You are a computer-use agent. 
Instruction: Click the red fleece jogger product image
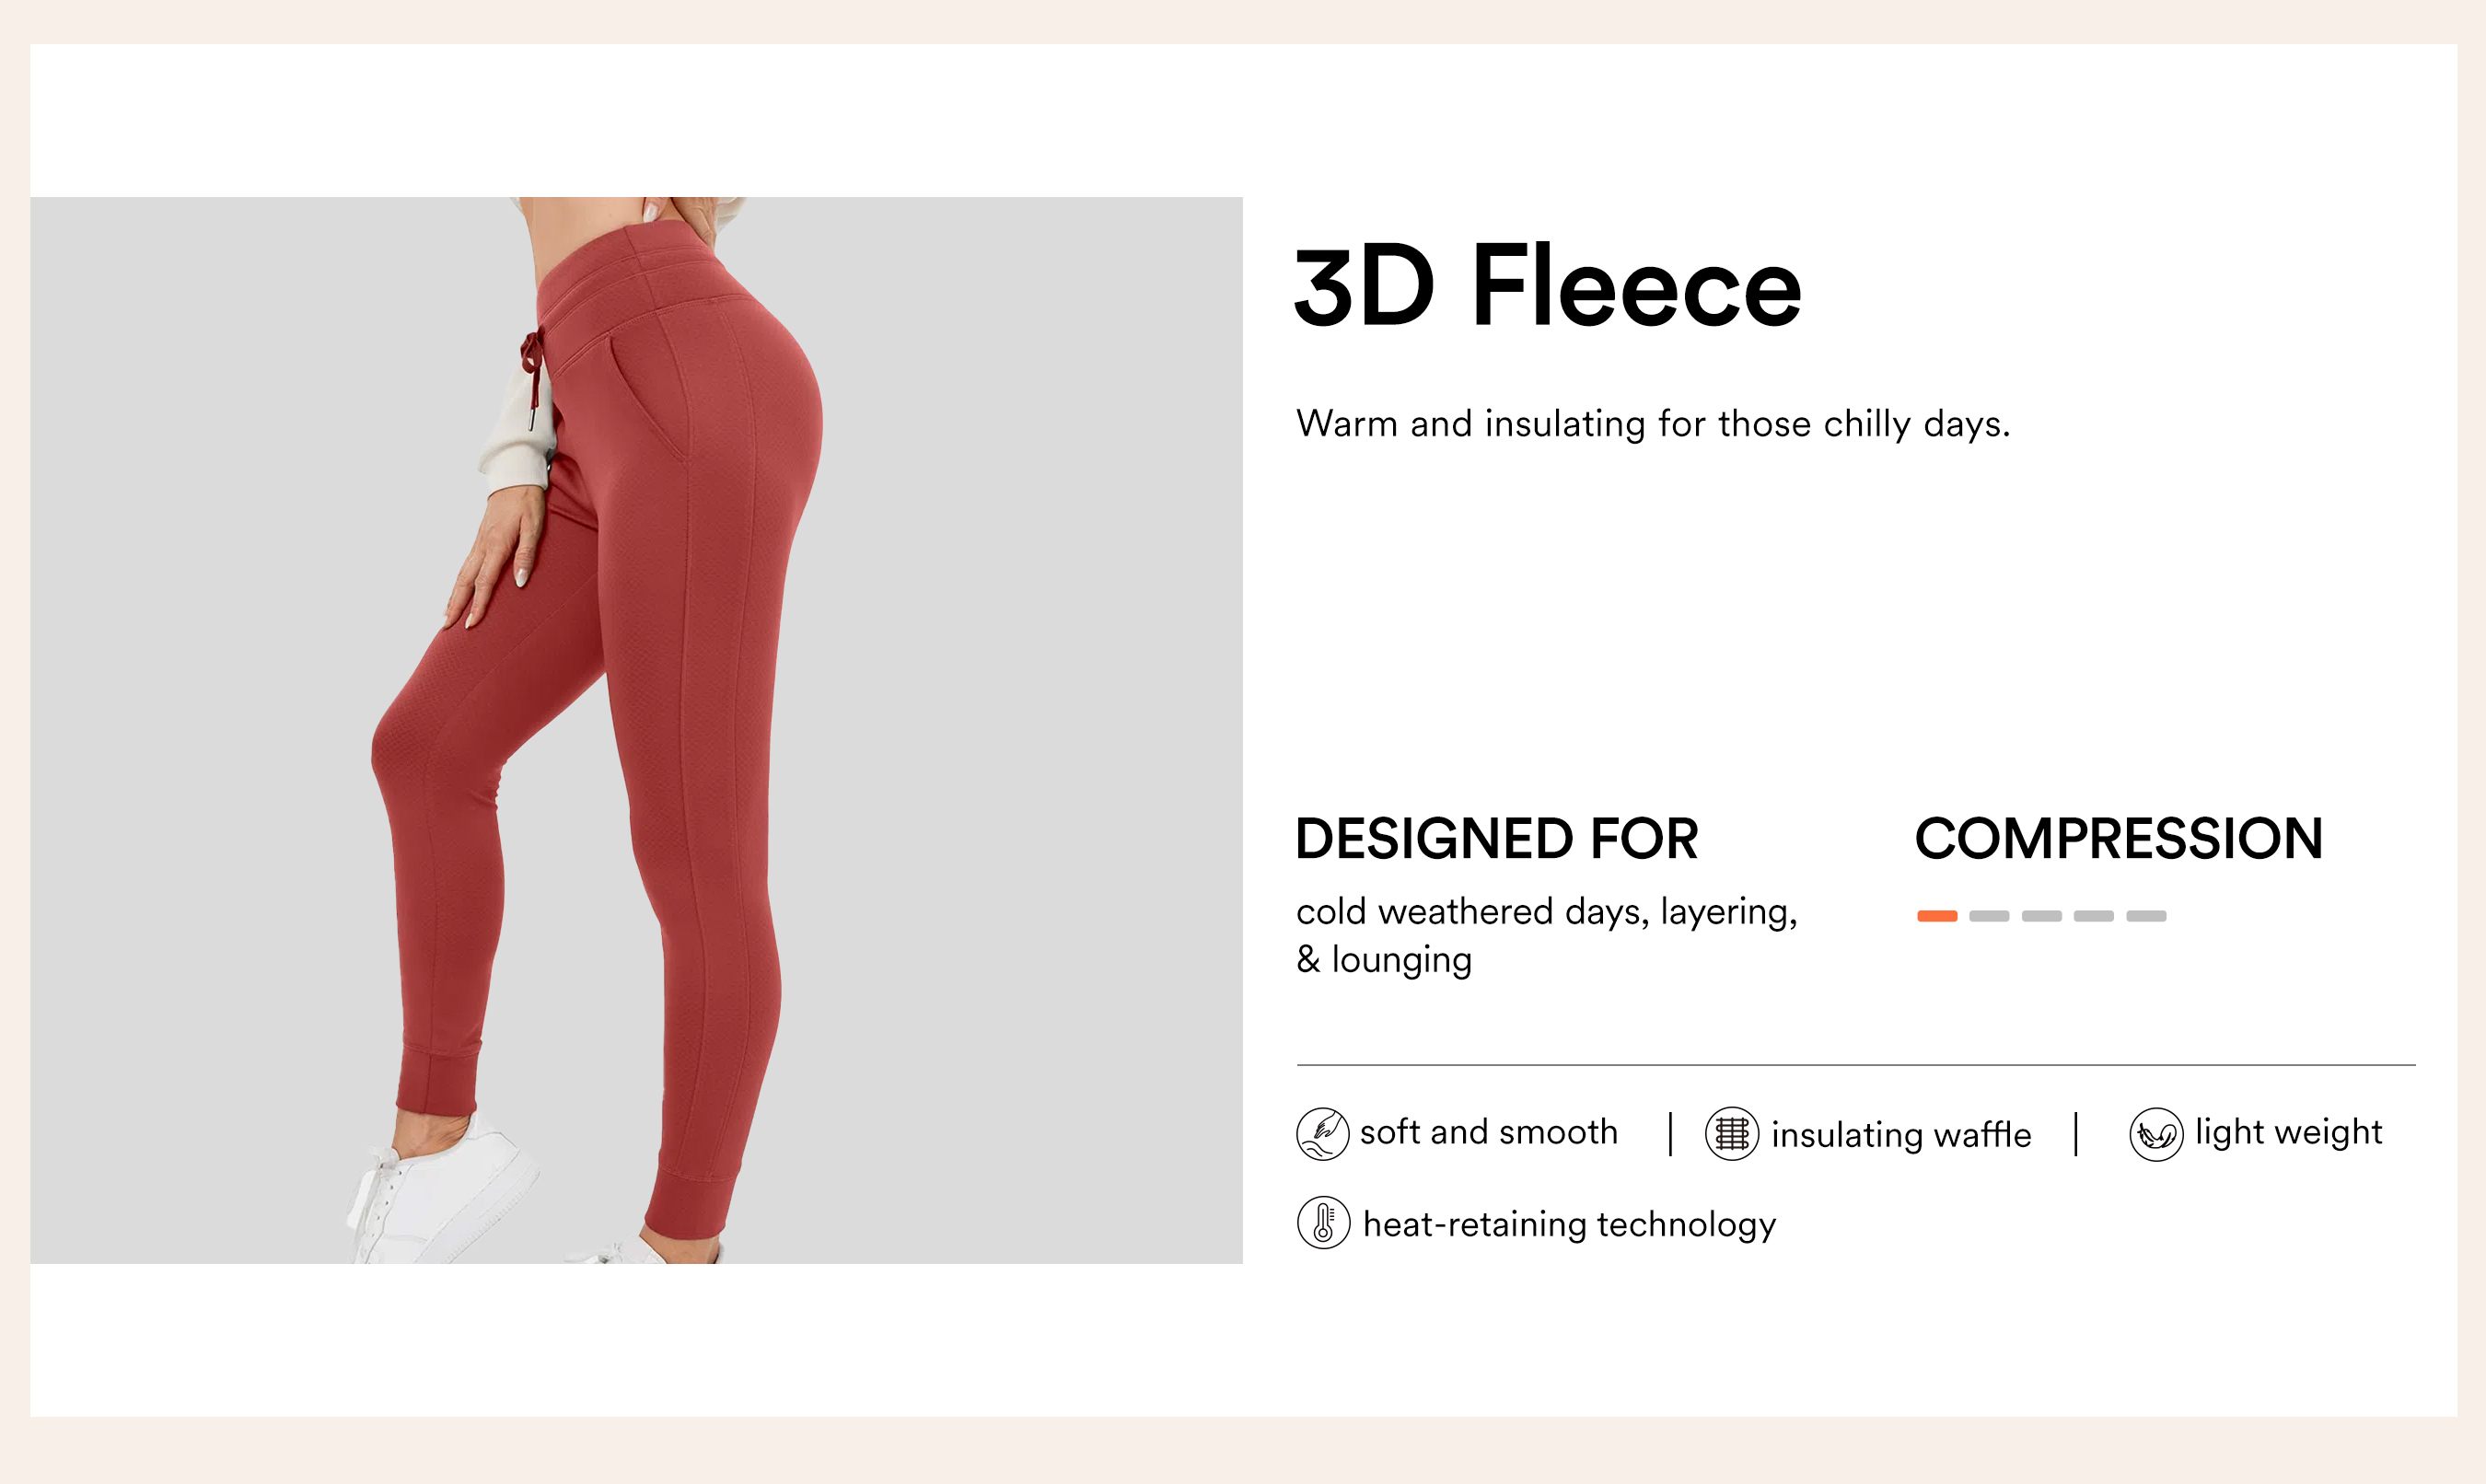click(636, 730)
